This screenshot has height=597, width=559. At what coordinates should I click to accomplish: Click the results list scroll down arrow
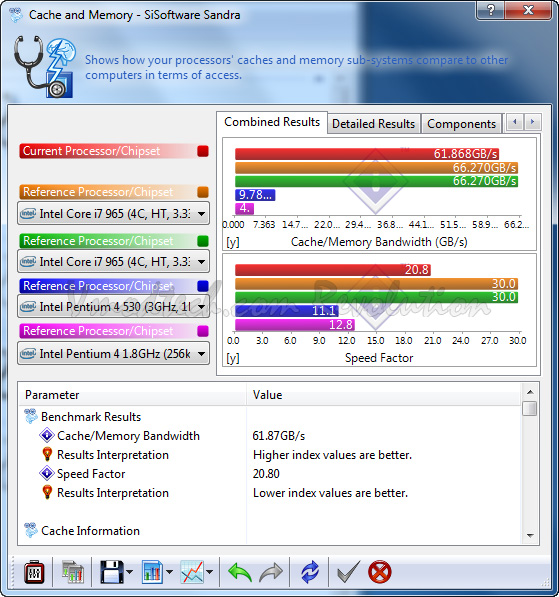(x=530, y=536)
